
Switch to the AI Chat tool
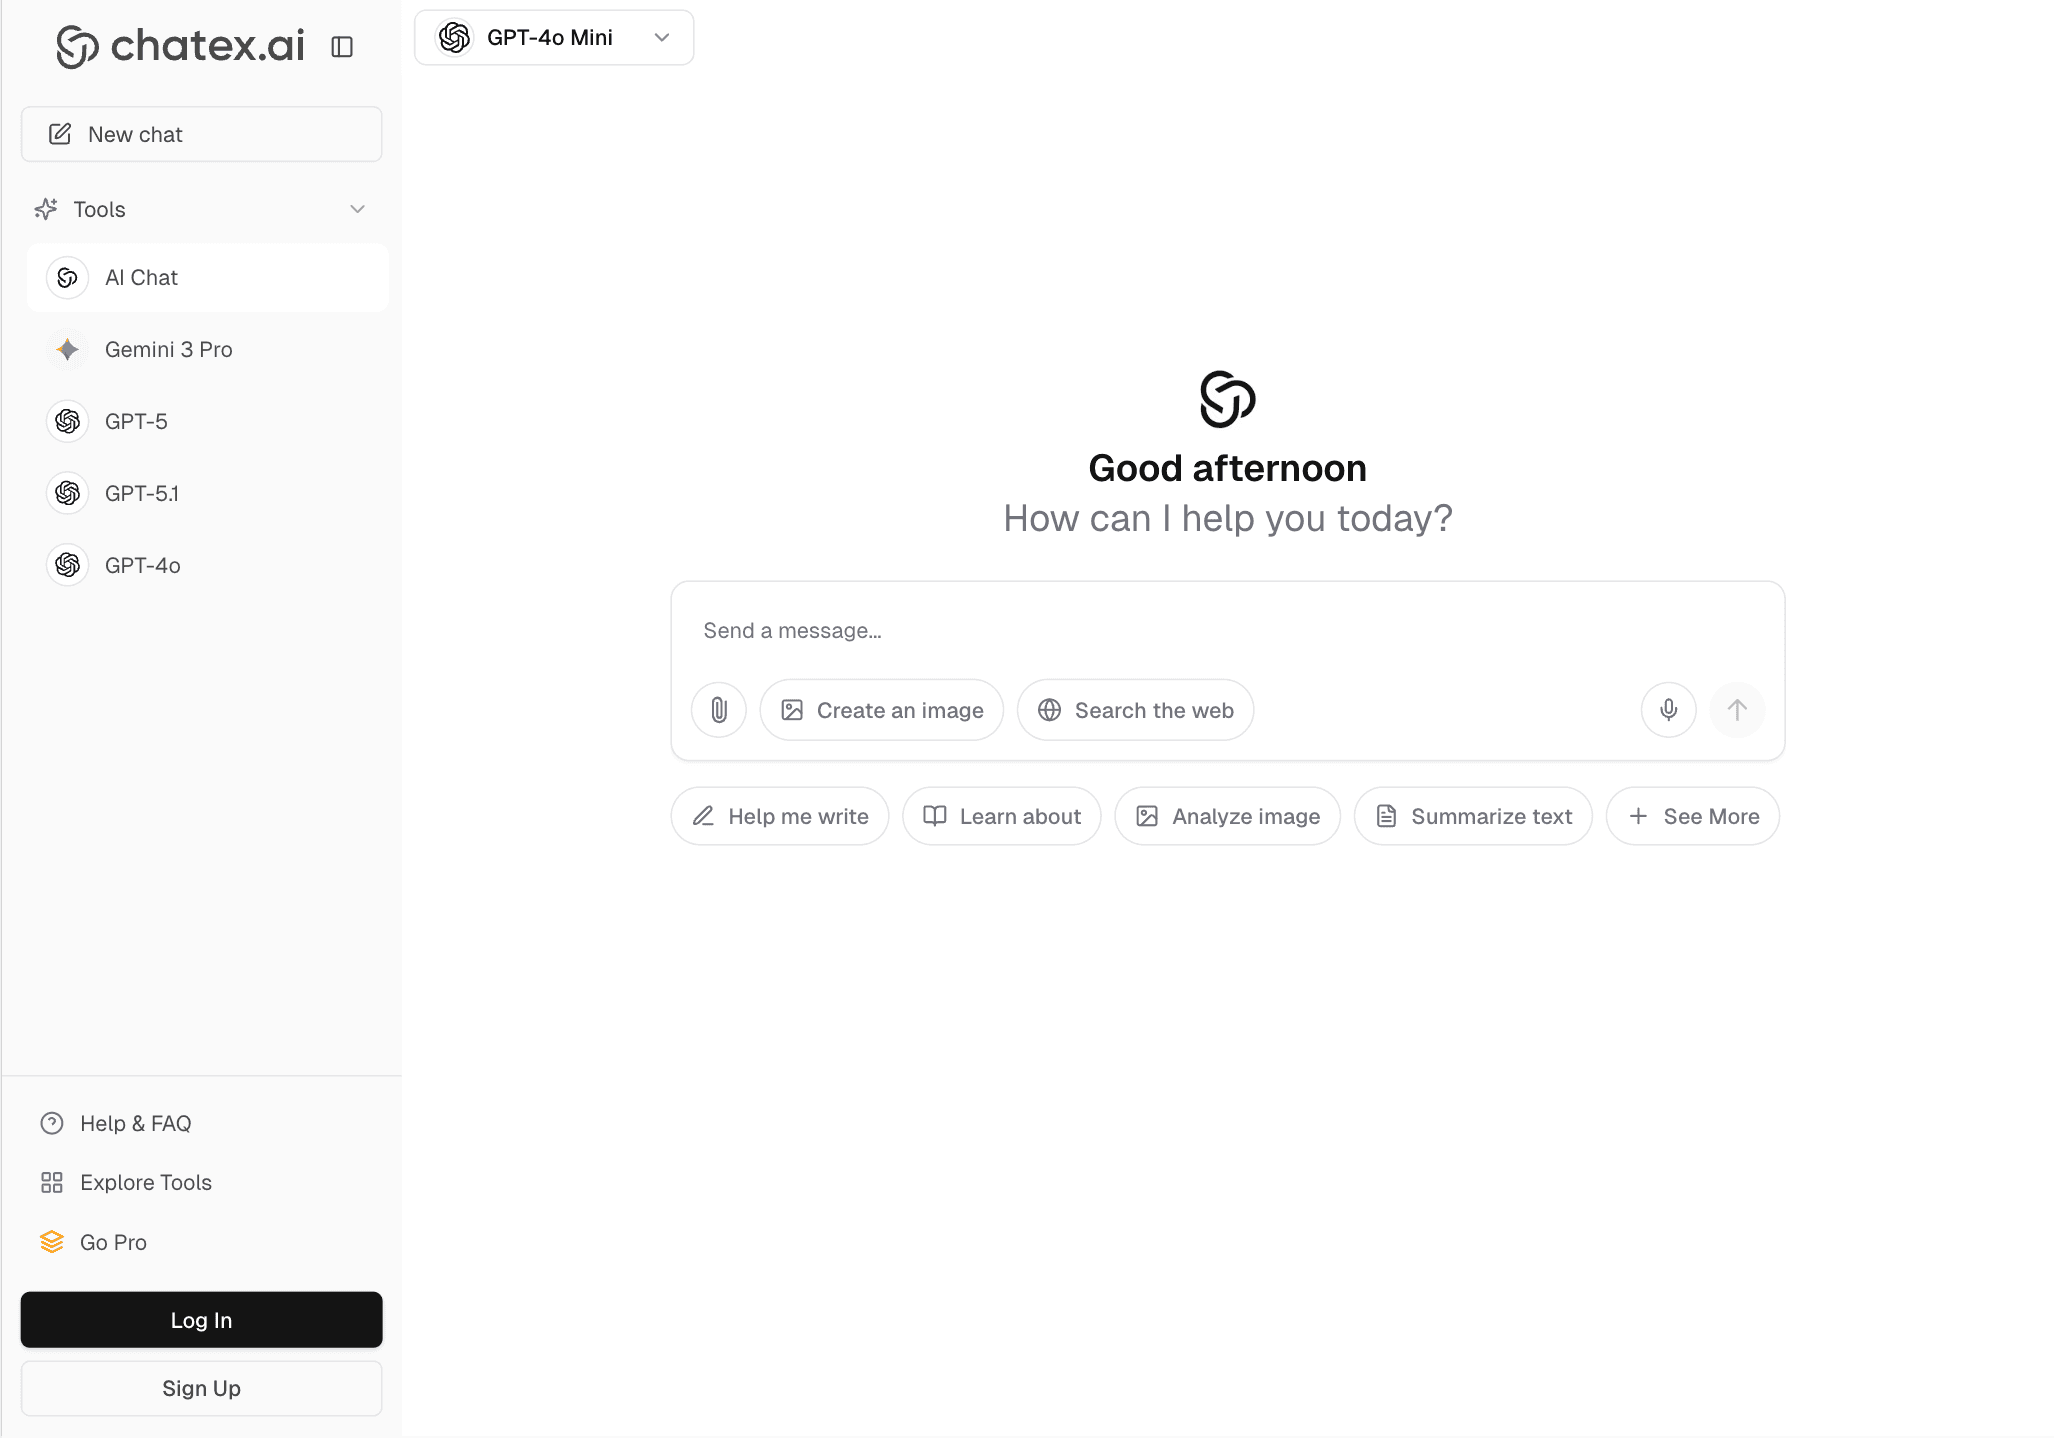tap(207, 277)
